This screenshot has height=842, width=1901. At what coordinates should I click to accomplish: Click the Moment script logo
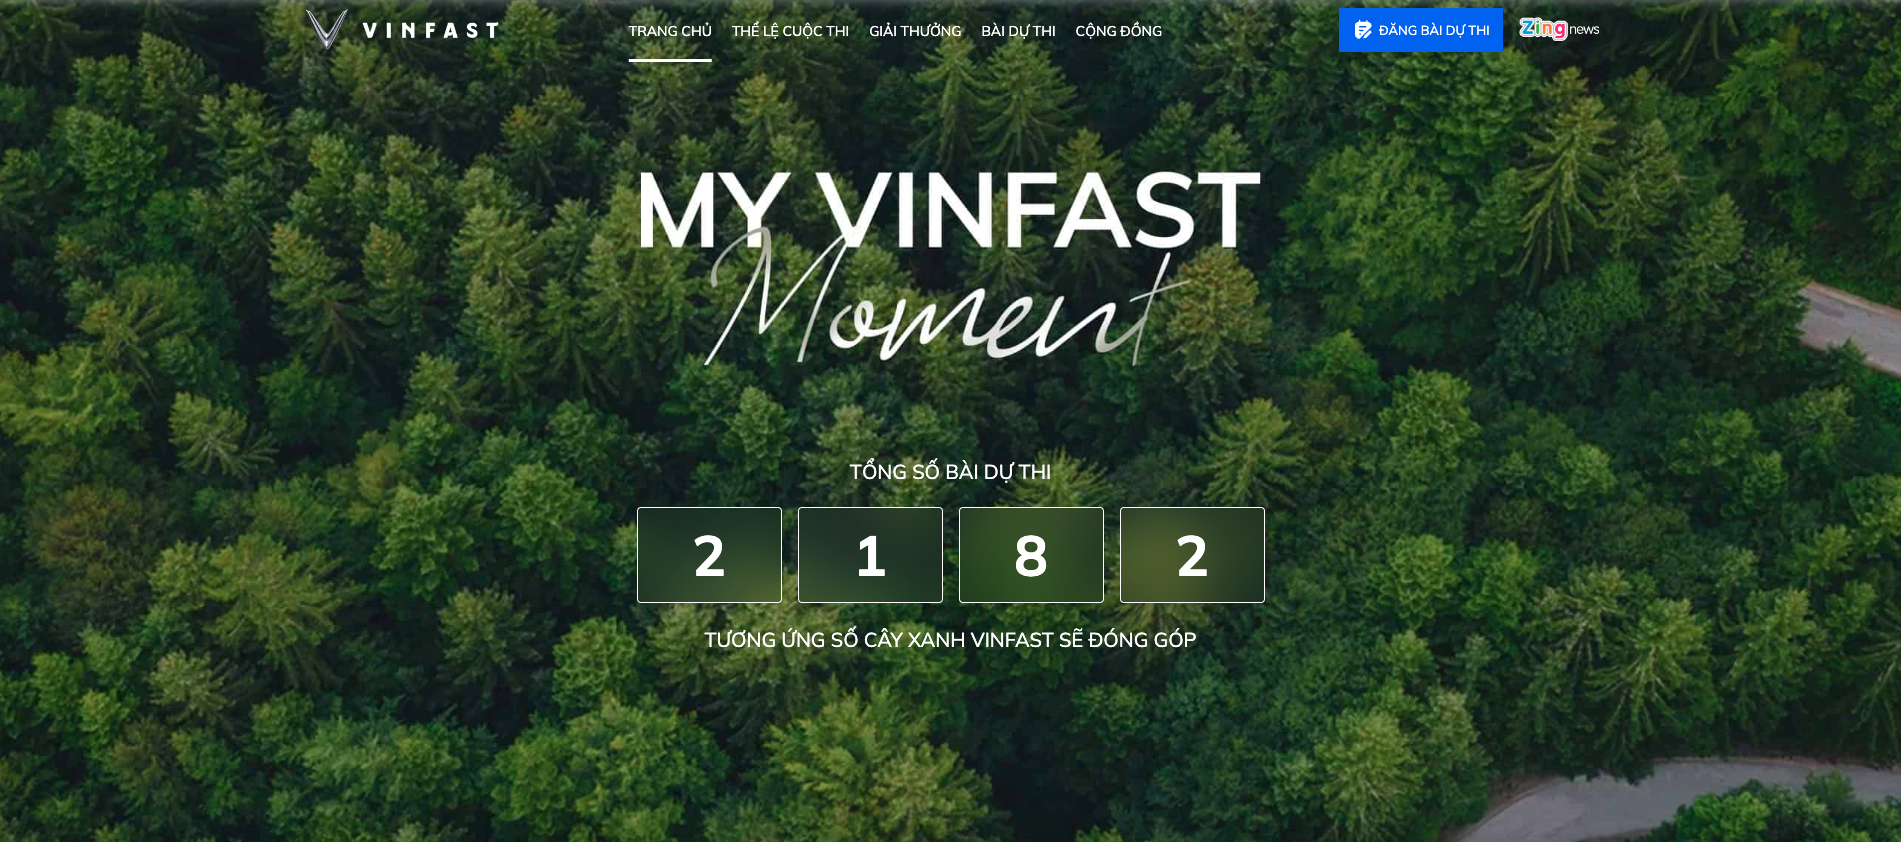(x=945, y=300)
